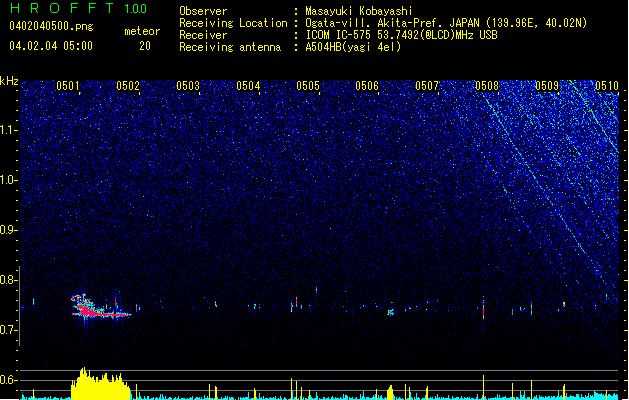The height and width of the screenshot is (400, 629).
Task: Click the 0509 time marker
Action: [x=547, y=86]
